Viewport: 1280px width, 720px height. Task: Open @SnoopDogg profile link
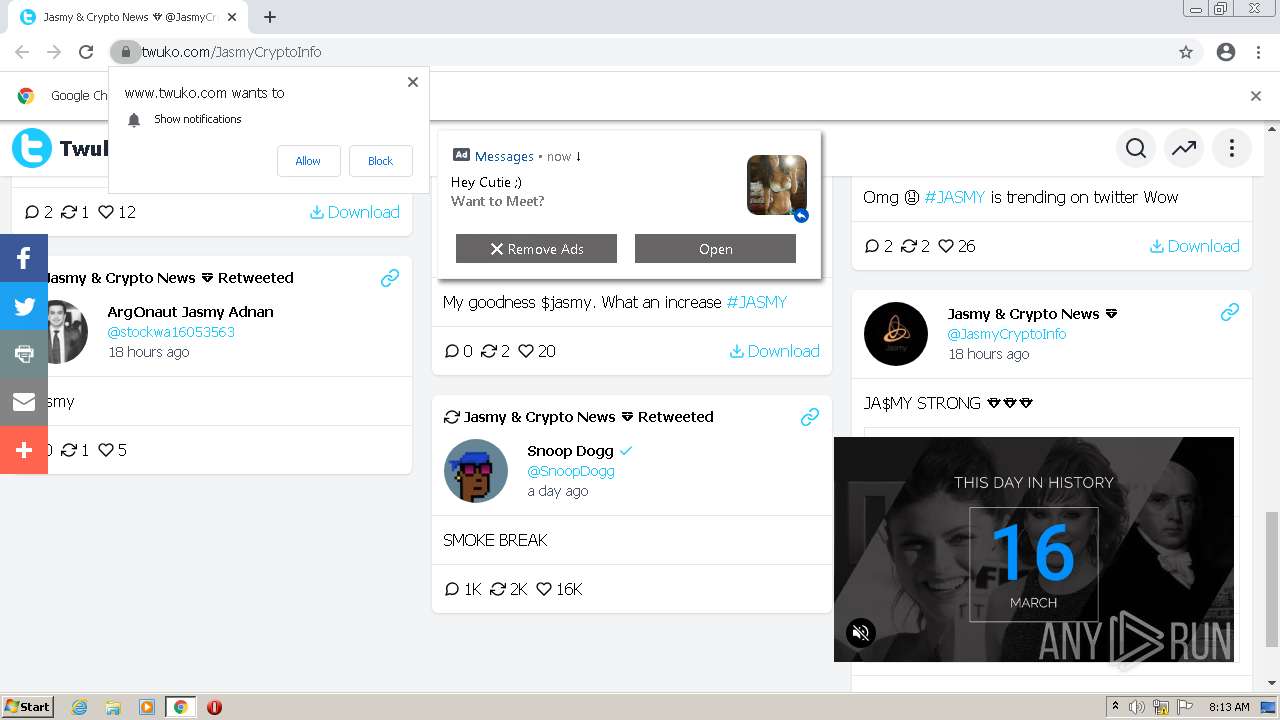[570, 471]
